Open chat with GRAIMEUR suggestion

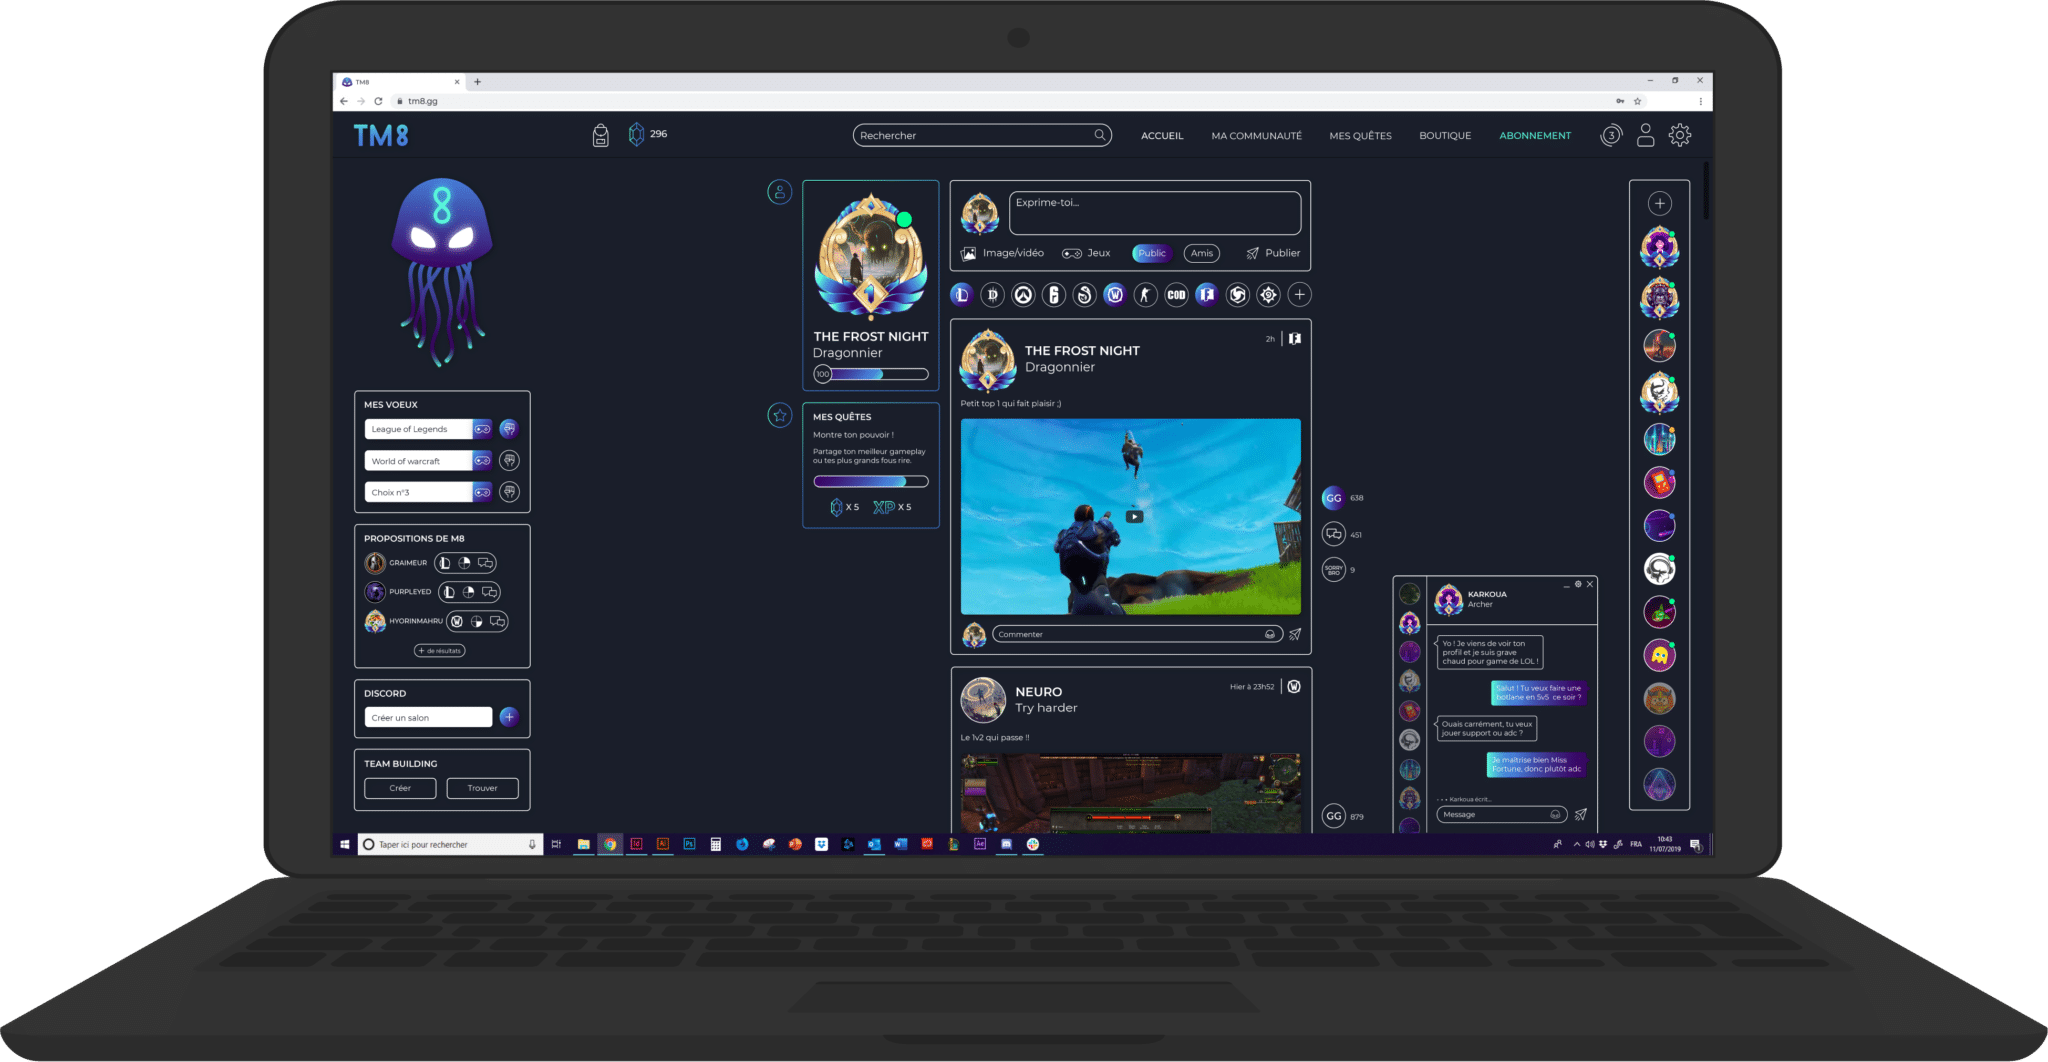pyautogui.click(x=486, y=563)
